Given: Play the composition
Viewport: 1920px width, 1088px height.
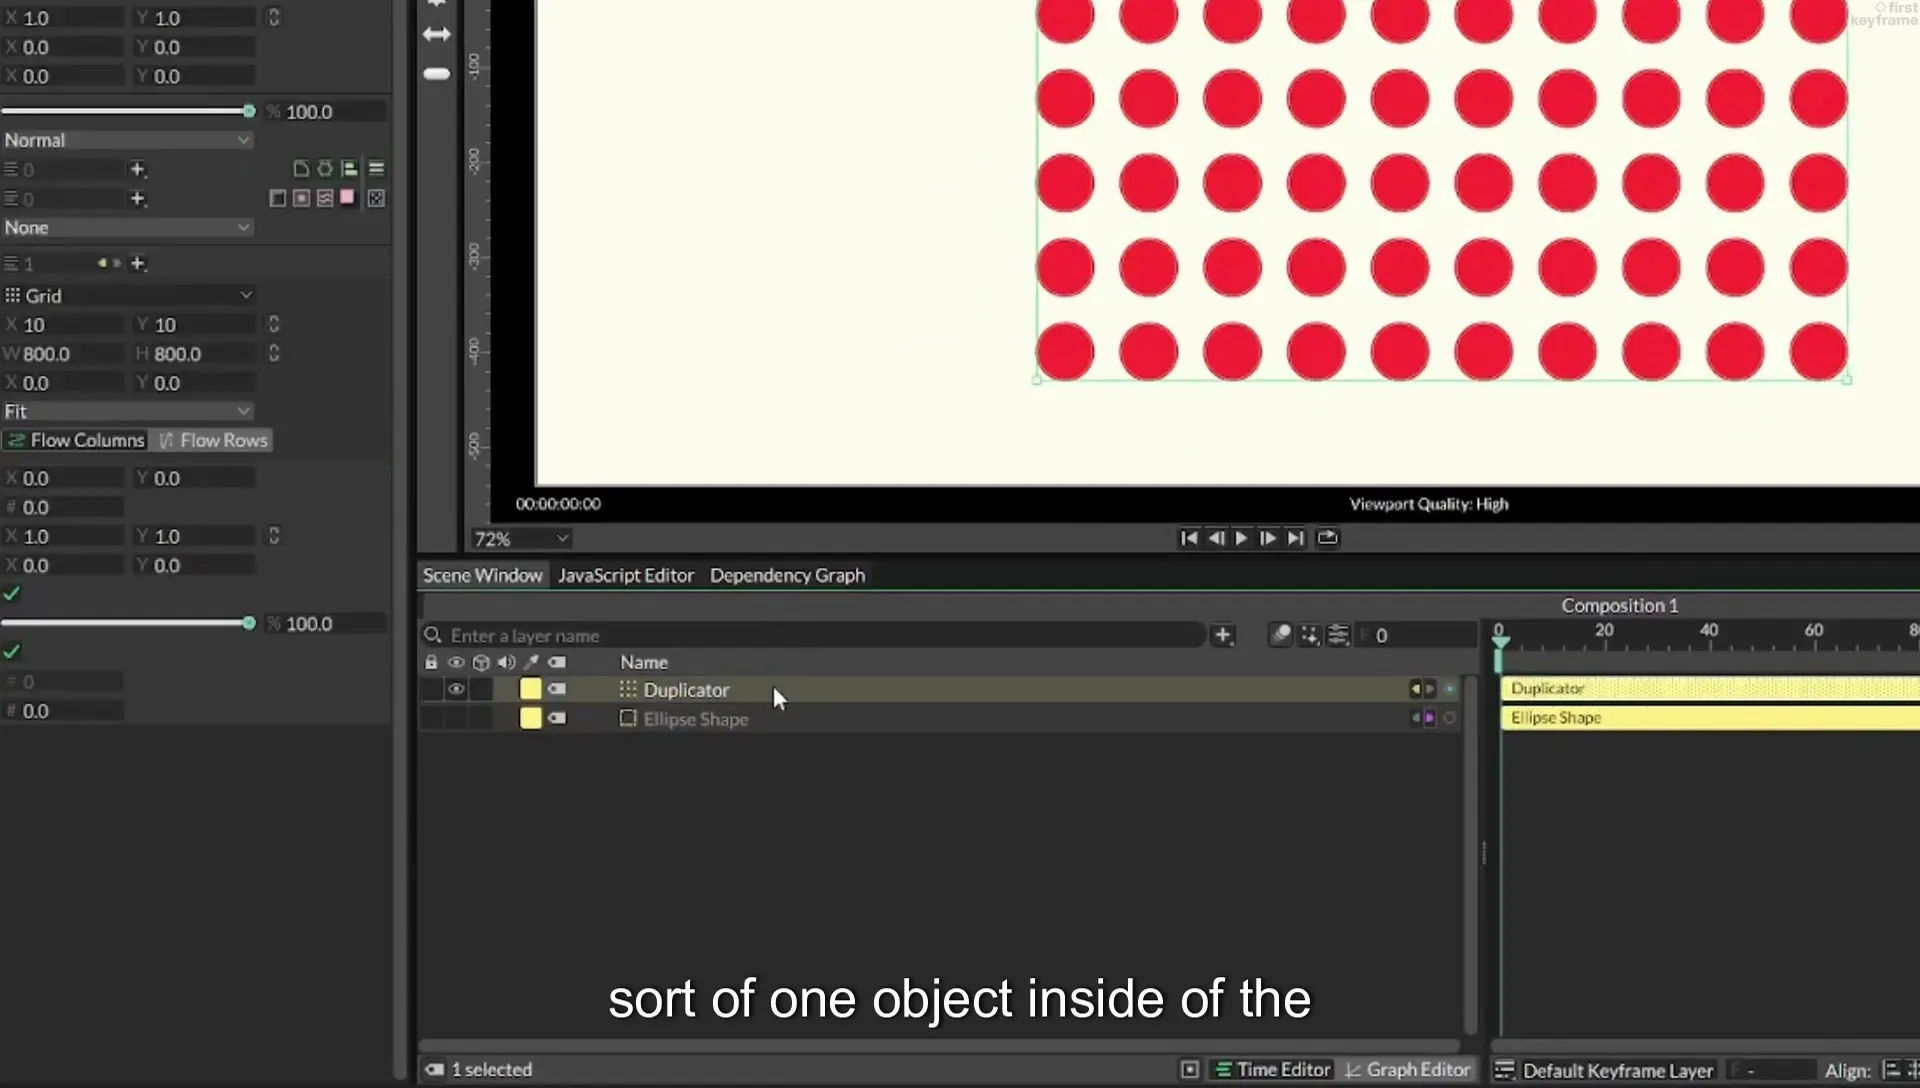Looking at the screenshot, I should point(1241,538).
